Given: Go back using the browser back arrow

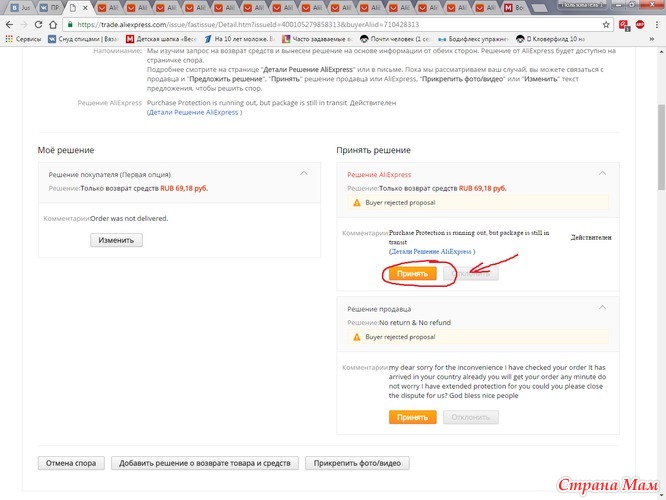Looking at the screenshot, I should [9, 25].
